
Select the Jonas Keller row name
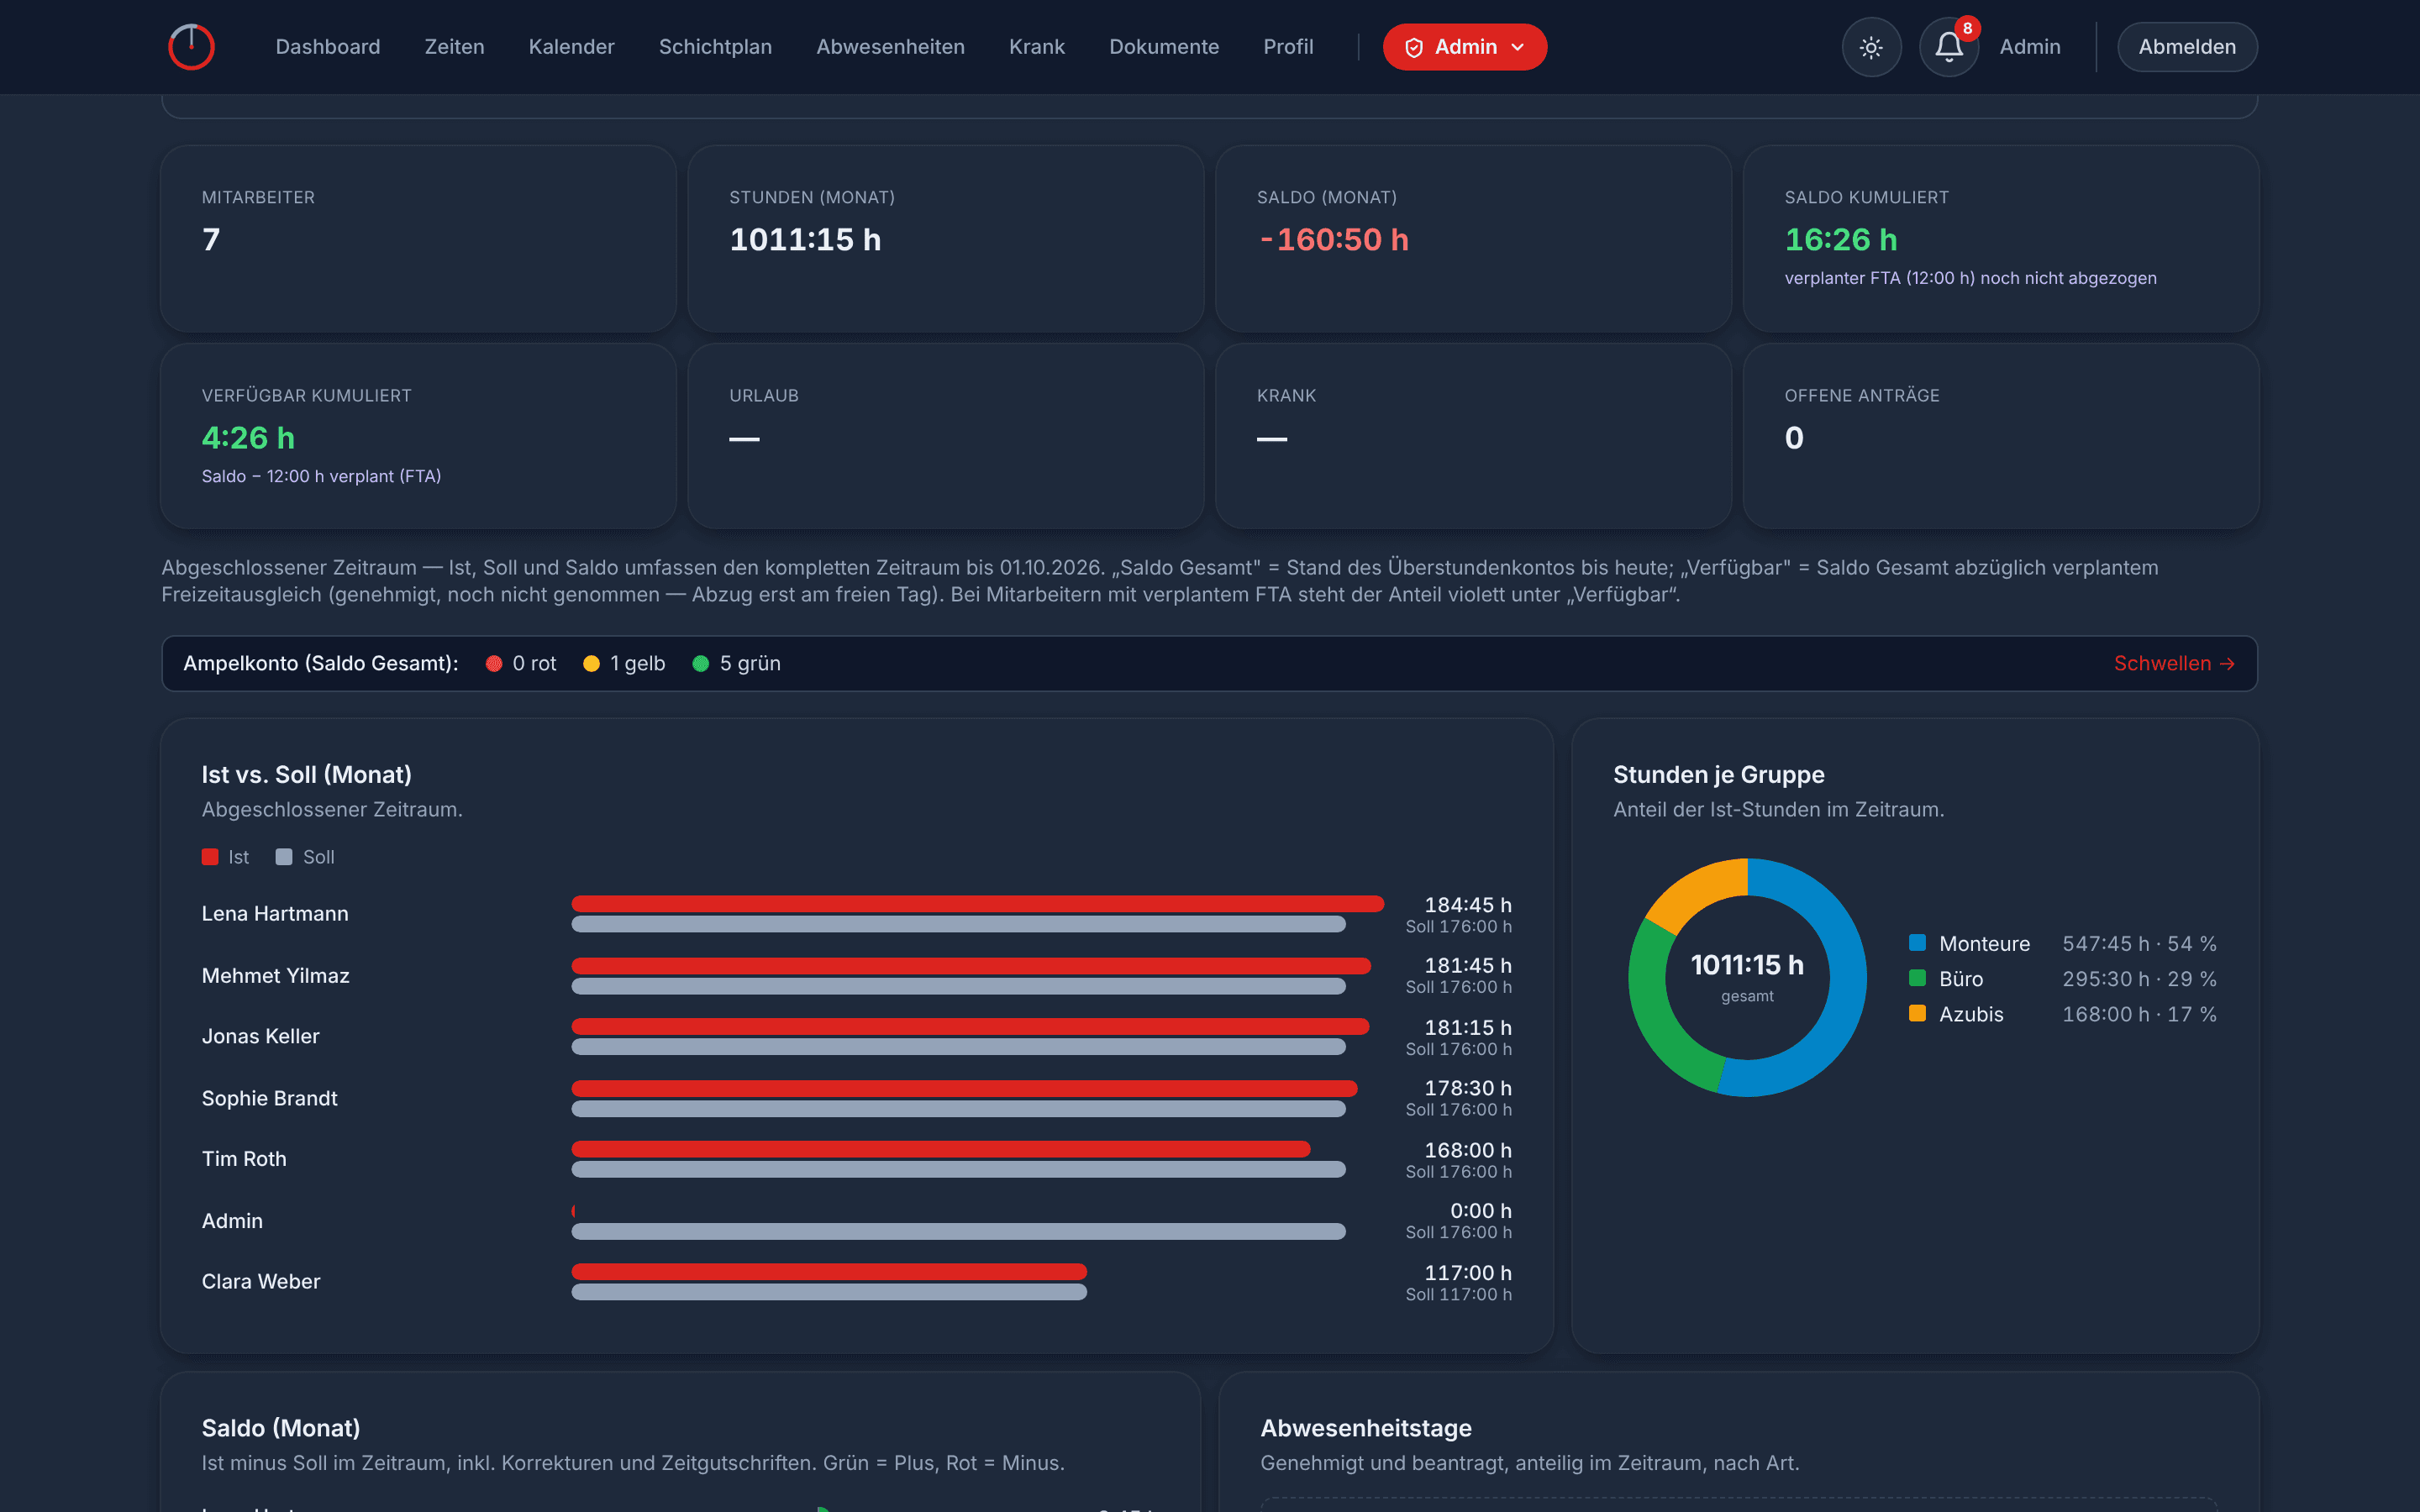[x=261, y=1036]
